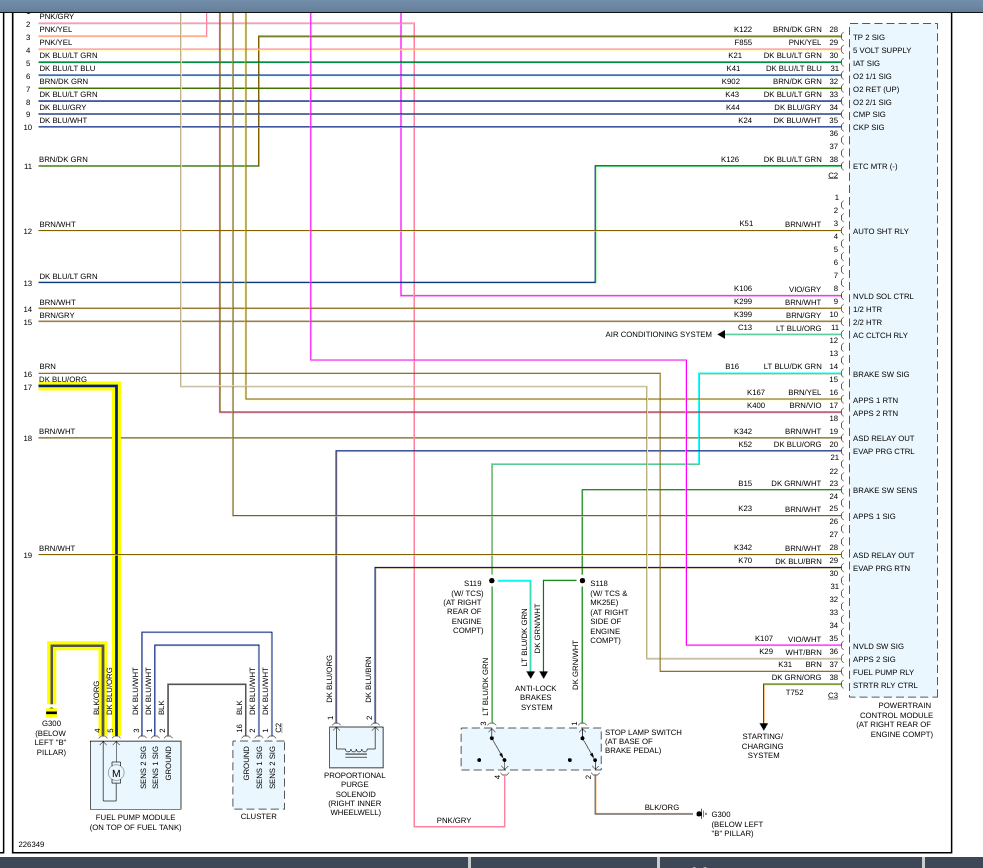
Task: Click the FUEL PUMP MODULE caption
Action: pos(135,822)
